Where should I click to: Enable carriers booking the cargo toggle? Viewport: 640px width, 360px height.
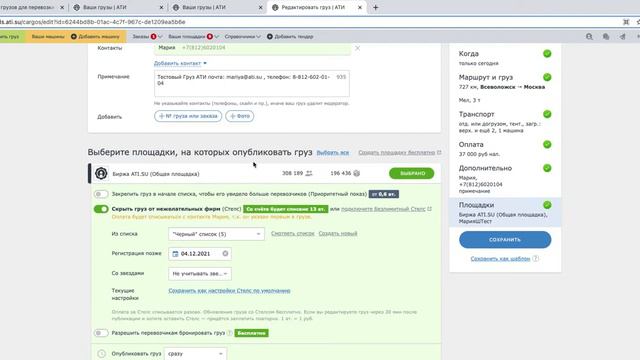coord(101,333)
